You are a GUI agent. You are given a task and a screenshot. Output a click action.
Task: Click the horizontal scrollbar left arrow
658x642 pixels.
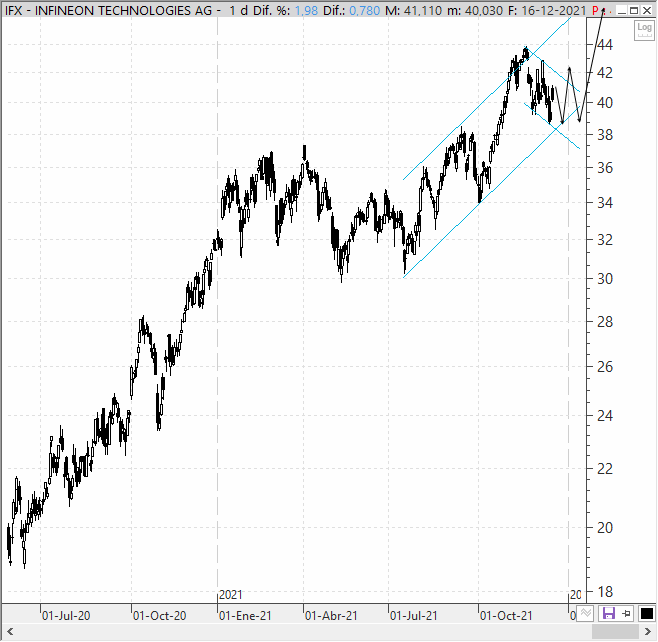coord(10,632)
